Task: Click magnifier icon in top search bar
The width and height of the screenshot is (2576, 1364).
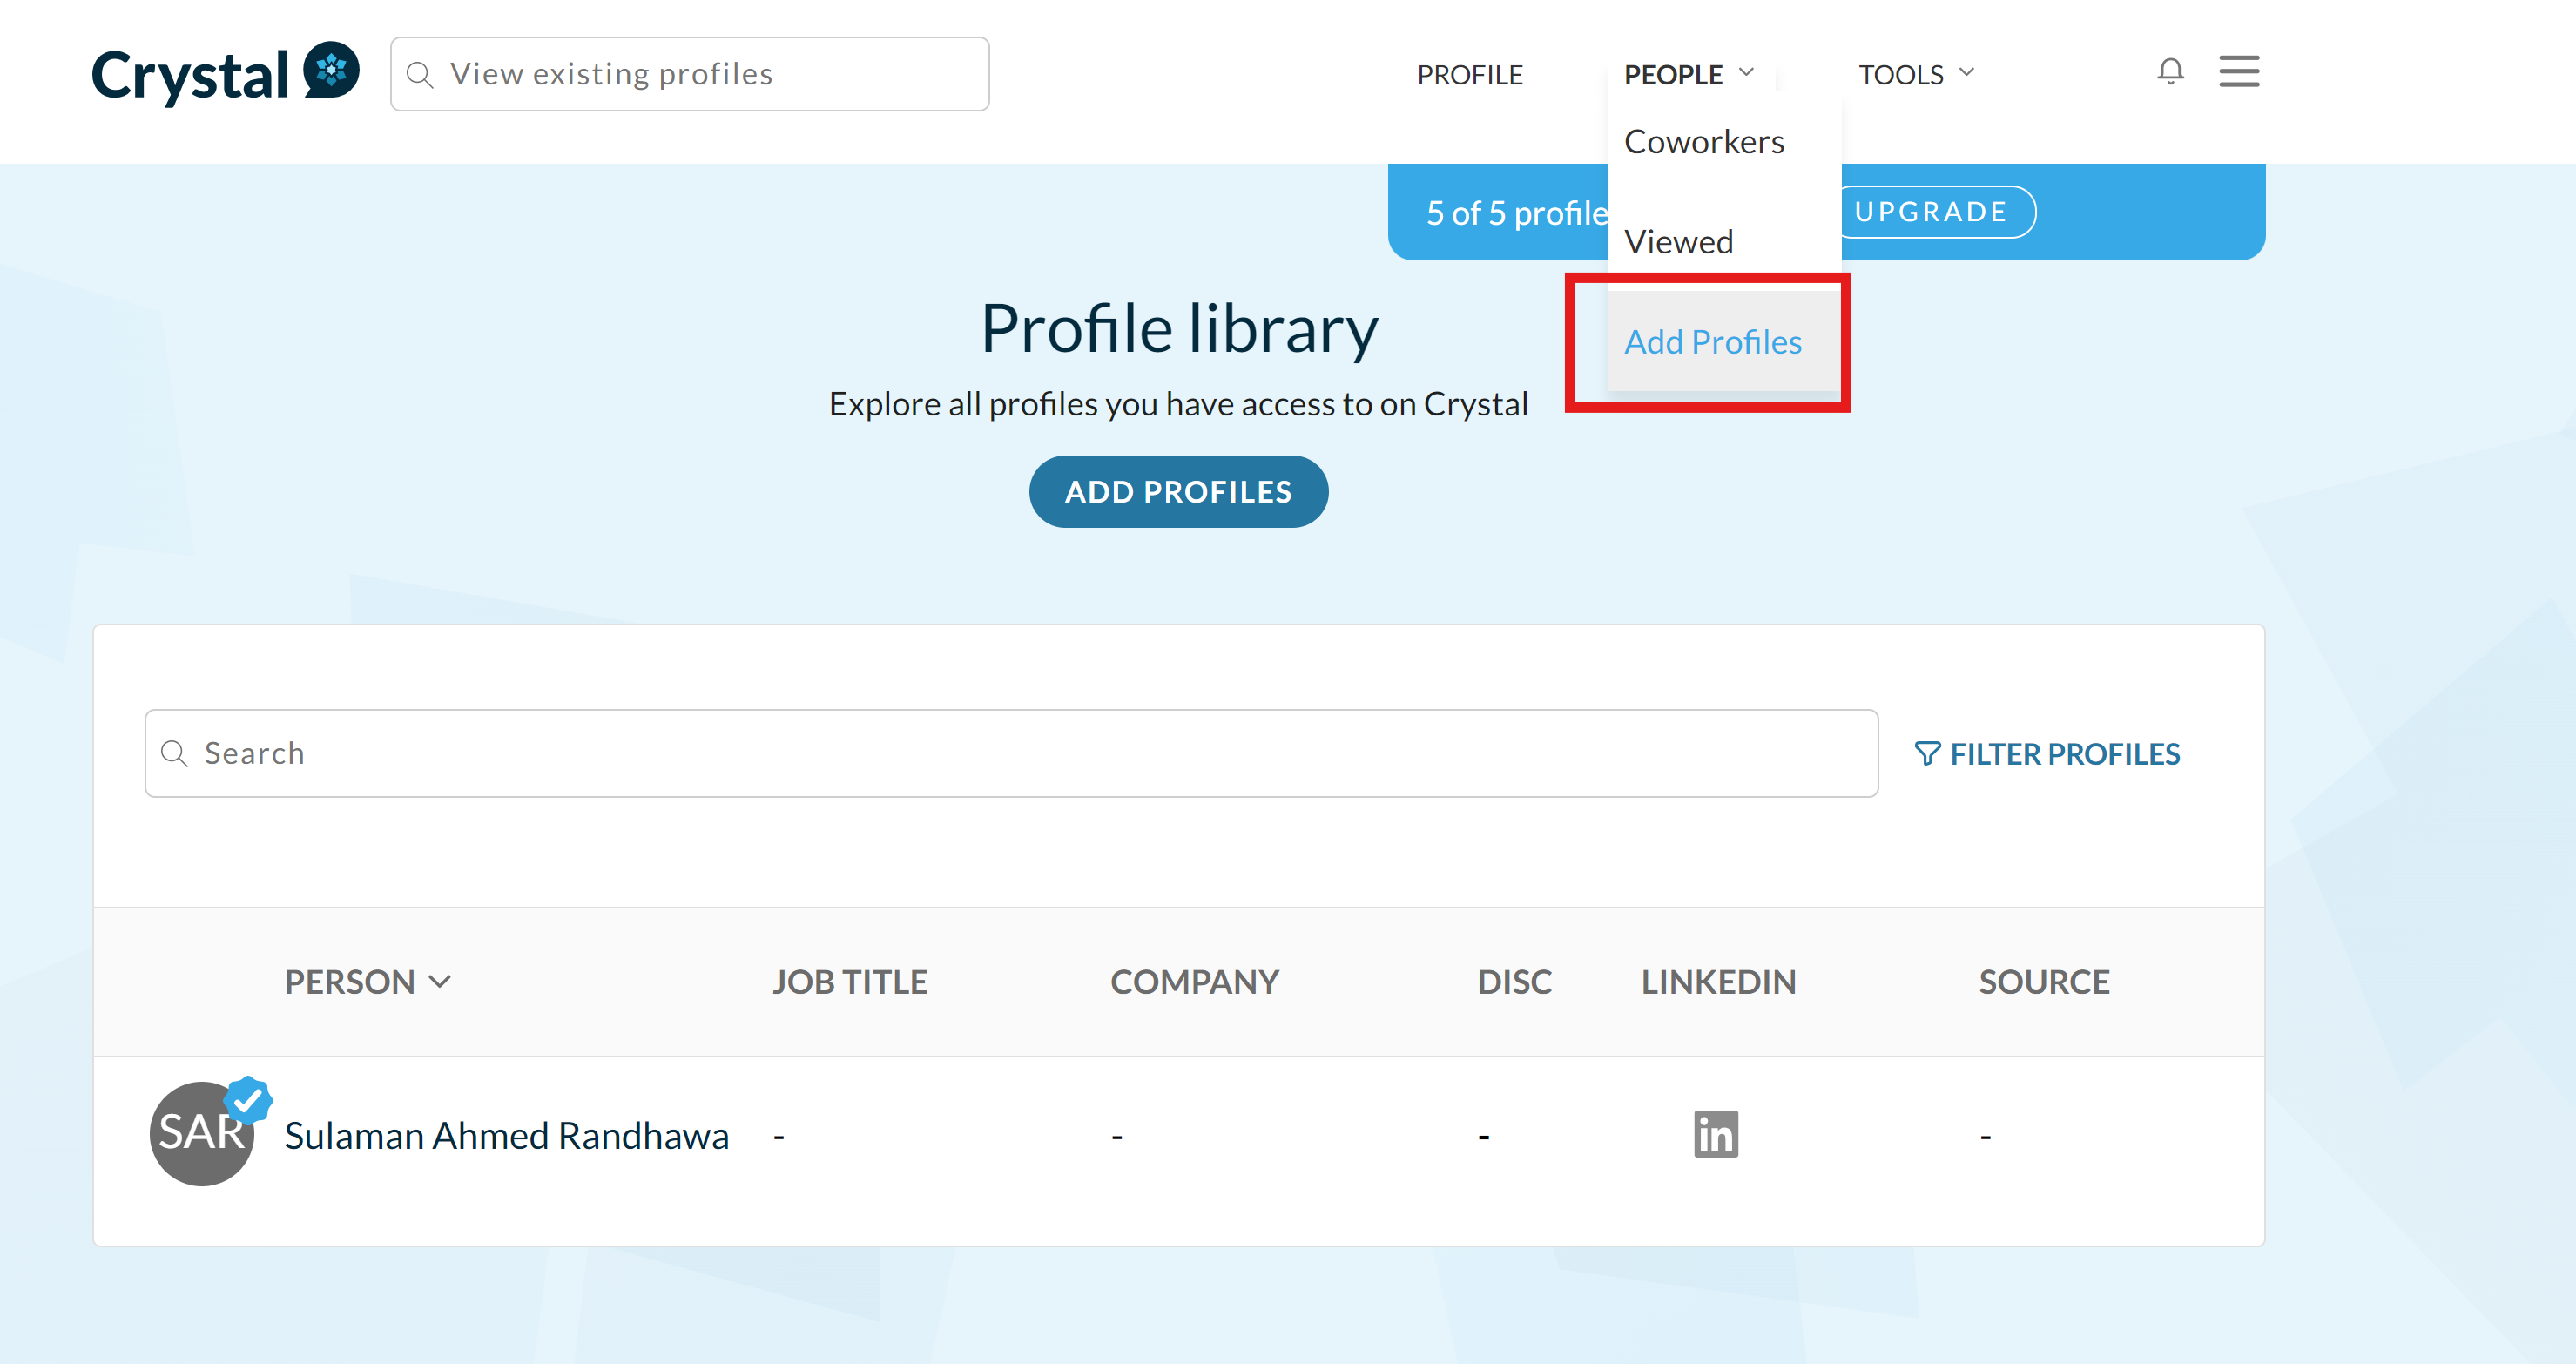Action: pyautogui.click(x=420, y=75)
